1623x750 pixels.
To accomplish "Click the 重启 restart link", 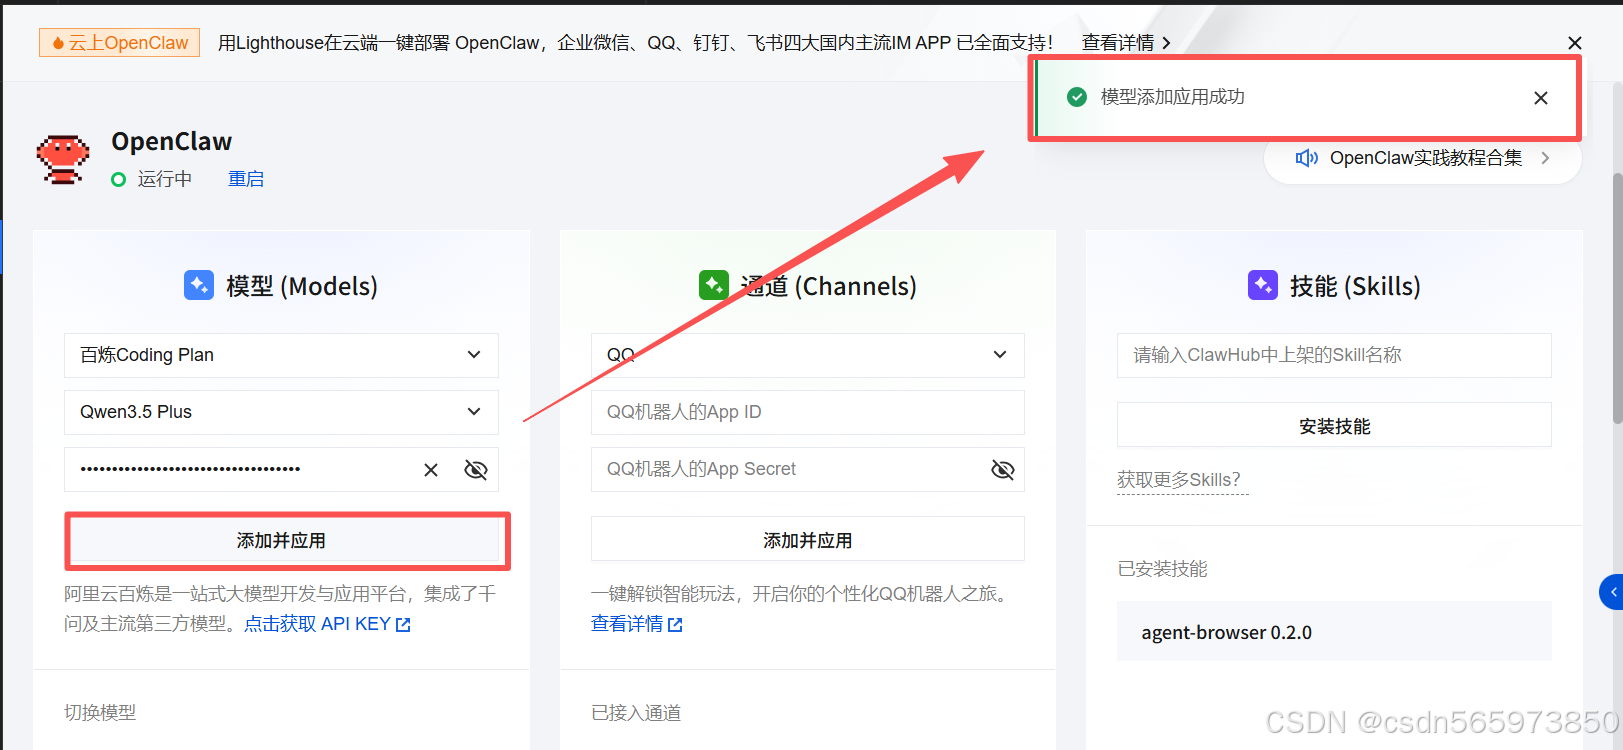I will coord(246,179).
